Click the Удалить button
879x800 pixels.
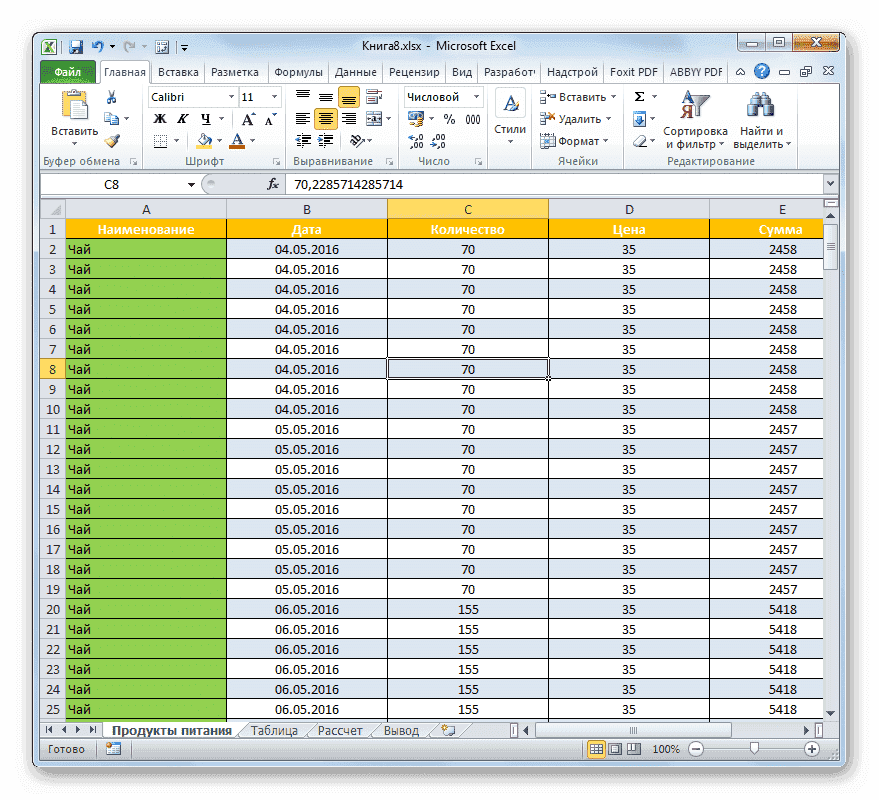click(579, 118)
